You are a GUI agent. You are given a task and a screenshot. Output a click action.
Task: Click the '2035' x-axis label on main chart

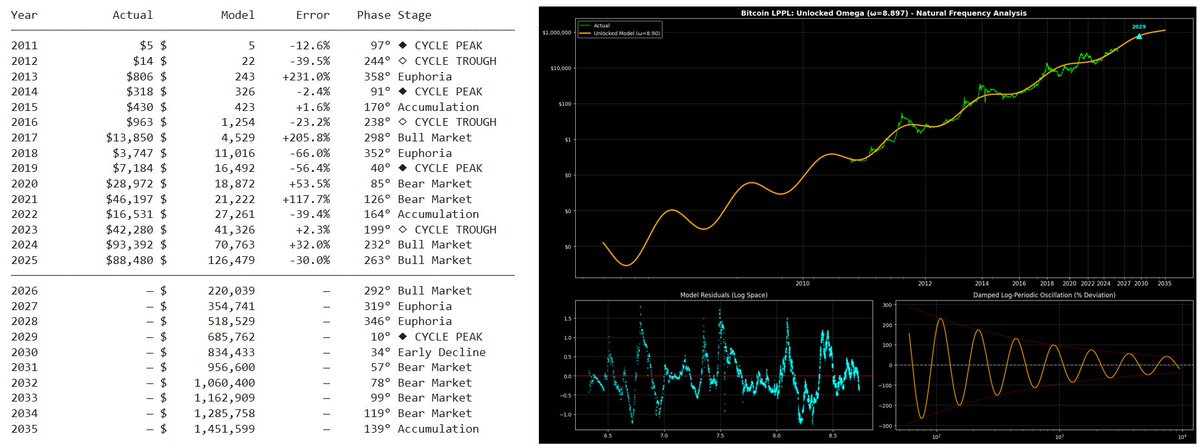coord(1165,282)
